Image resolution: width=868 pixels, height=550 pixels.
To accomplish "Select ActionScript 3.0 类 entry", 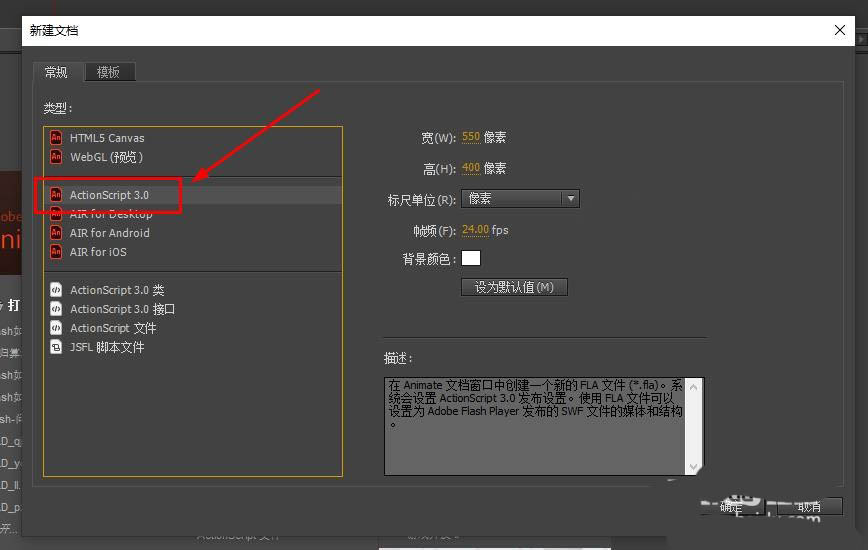I will click(x=193, y=290).
